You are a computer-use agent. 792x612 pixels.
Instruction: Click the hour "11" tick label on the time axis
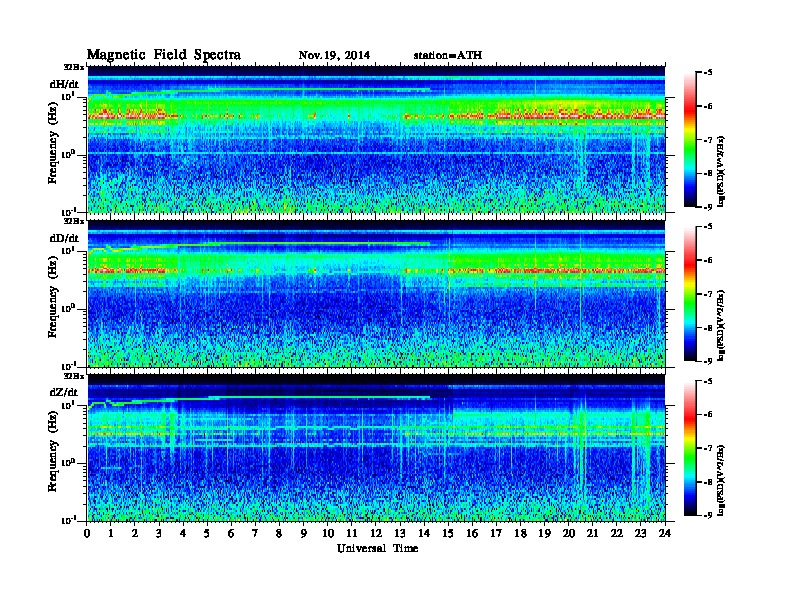pyautogui.click(x=352, y=533)
